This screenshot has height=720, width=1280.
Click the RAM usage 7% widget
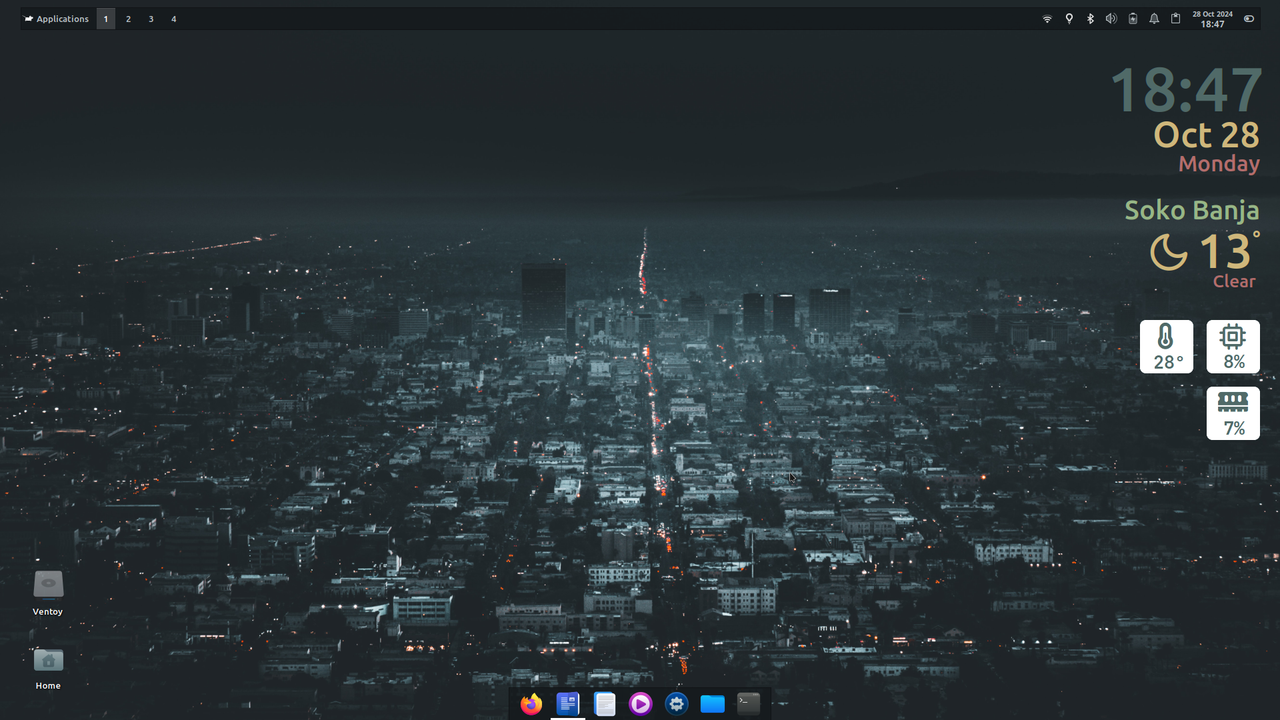[1233, 413]
